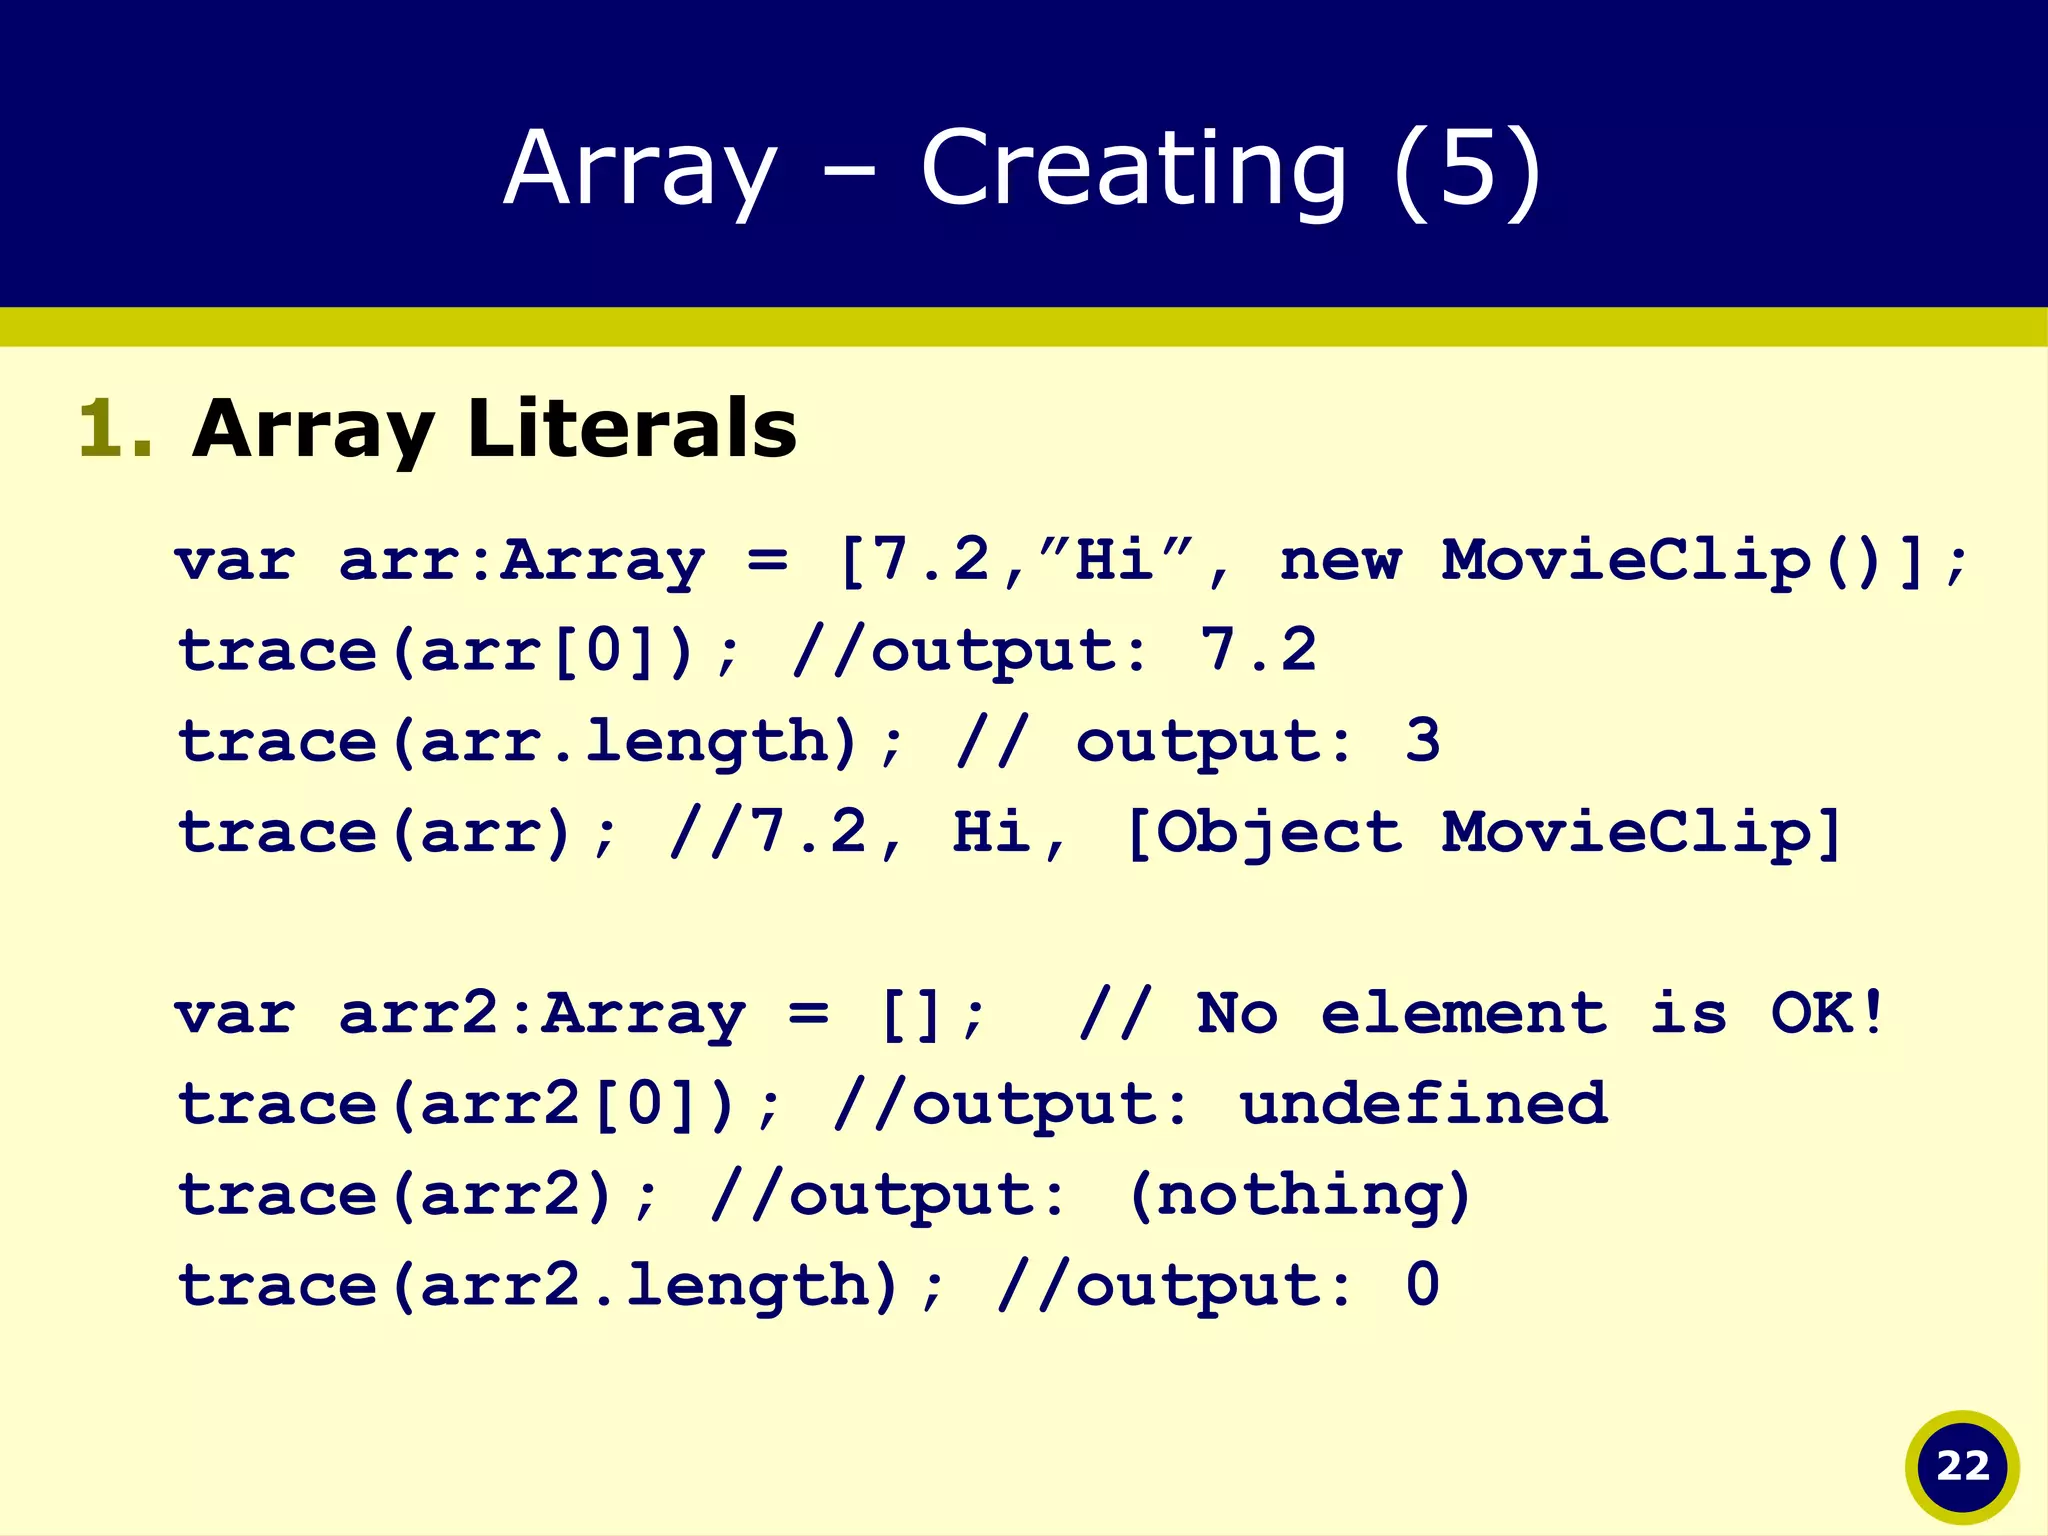Click the line "trace(arr); //7.2, Hi, [Object MovieClip]"
The image size is (2048, 1536).
tap(1010, 833)
